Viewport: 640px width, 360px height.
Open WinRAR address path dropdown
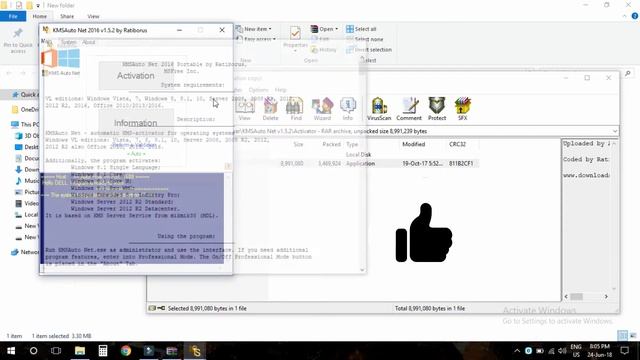pos(614,131)
